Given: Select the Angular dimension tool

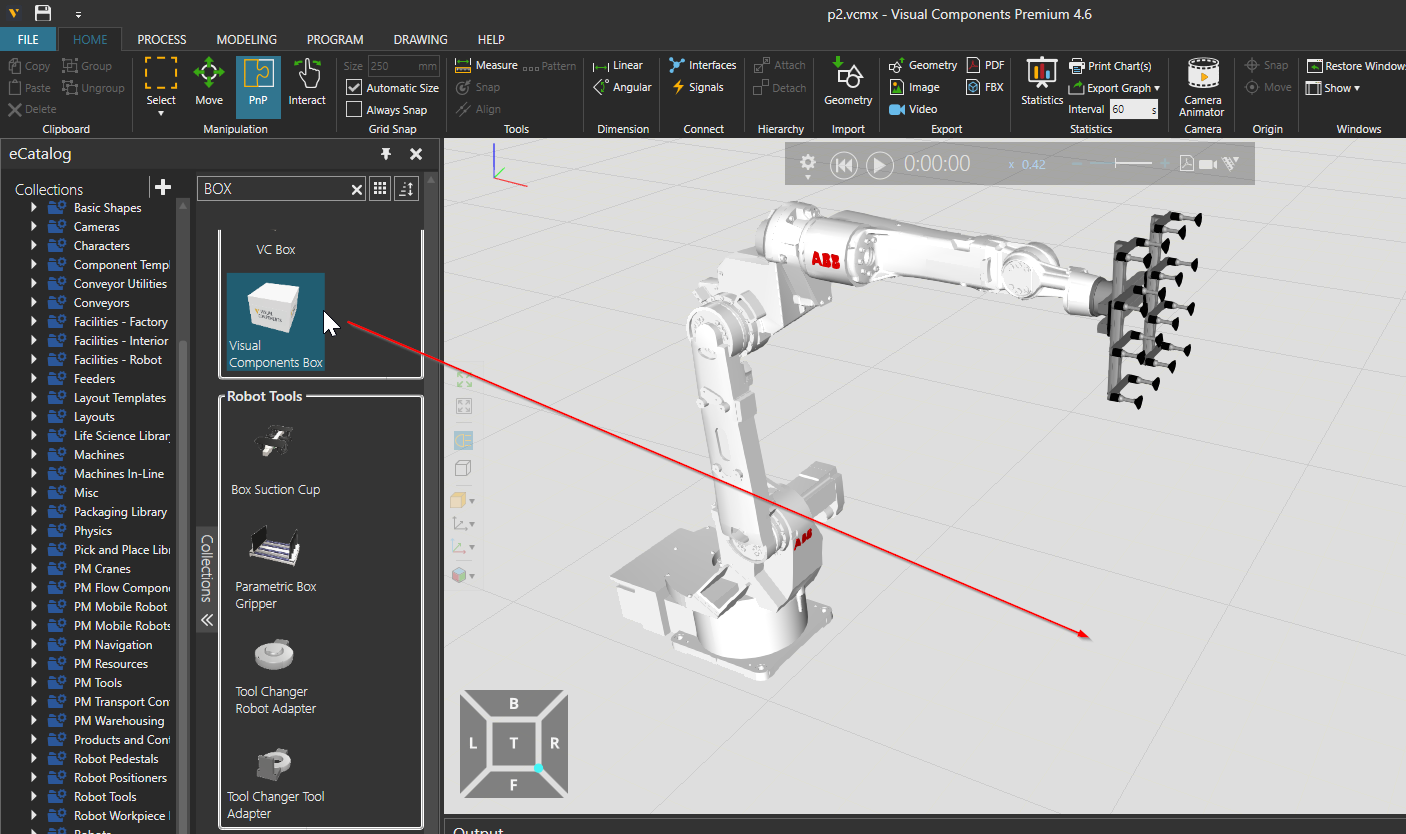Looking at the screenshot, I should tap(623, 87).
